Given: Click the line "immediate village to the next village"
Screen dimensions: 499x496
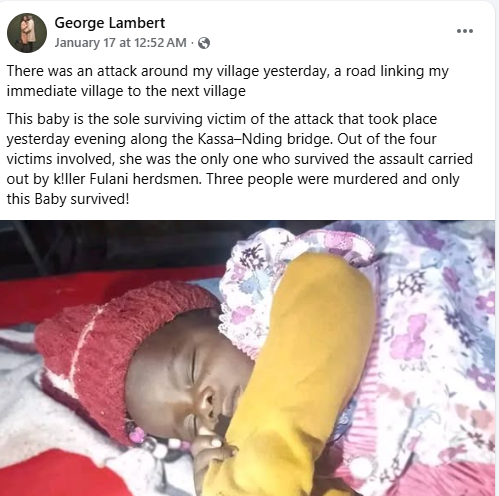Looking at the screenshot, I should (126, 91).
